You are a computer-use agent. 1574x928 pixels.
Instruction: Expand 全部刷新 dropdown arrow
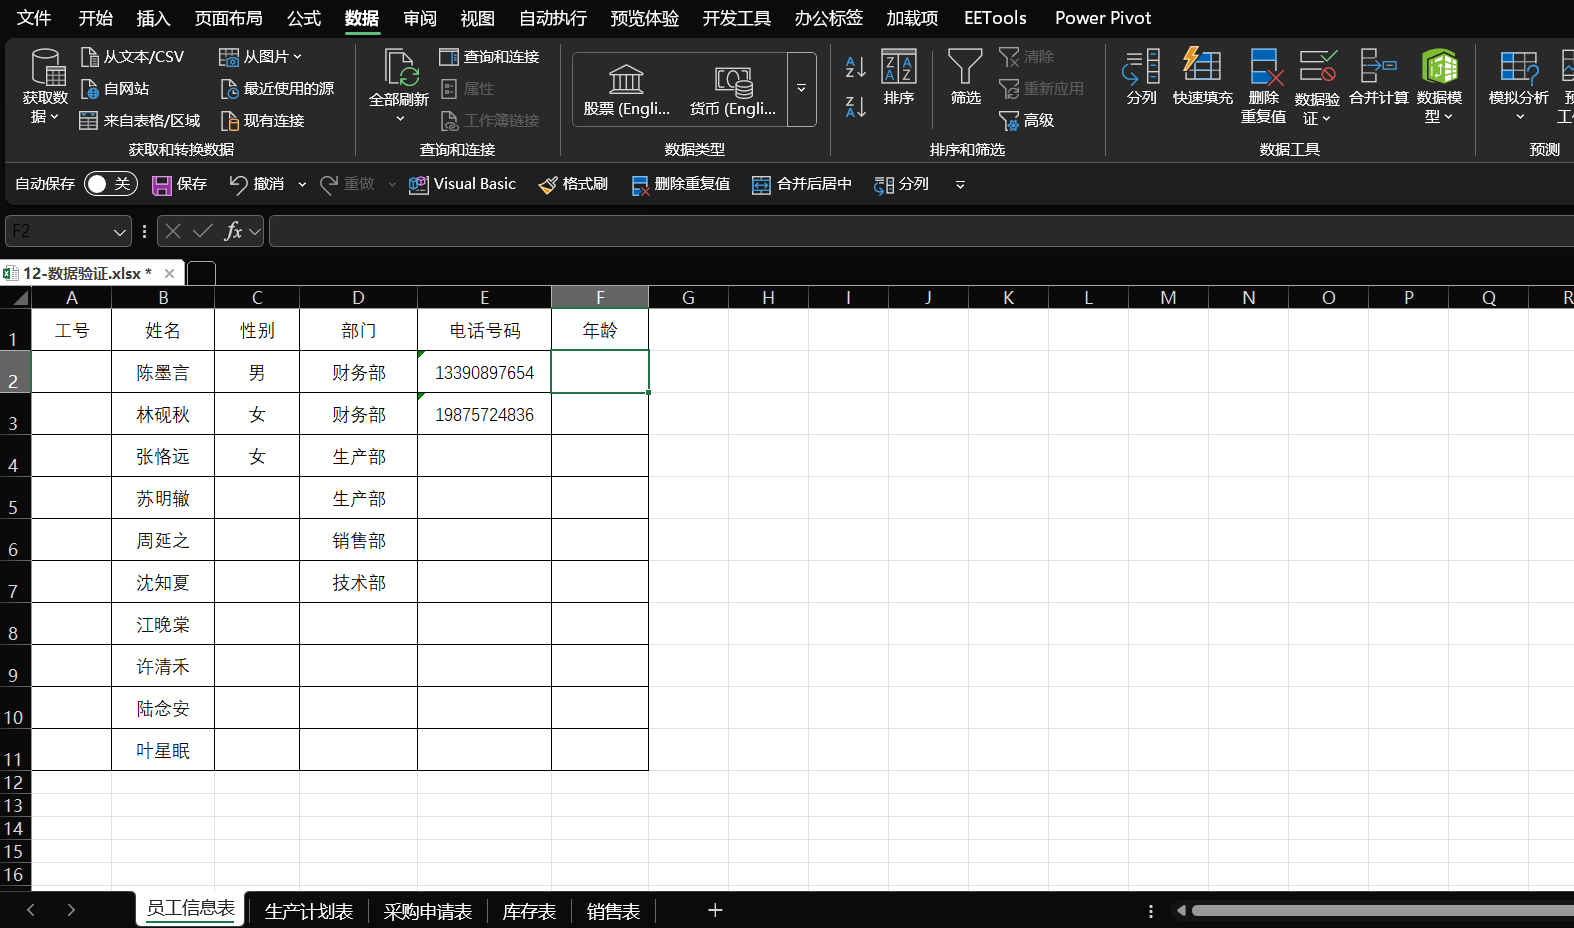click(x=400, y=119)
